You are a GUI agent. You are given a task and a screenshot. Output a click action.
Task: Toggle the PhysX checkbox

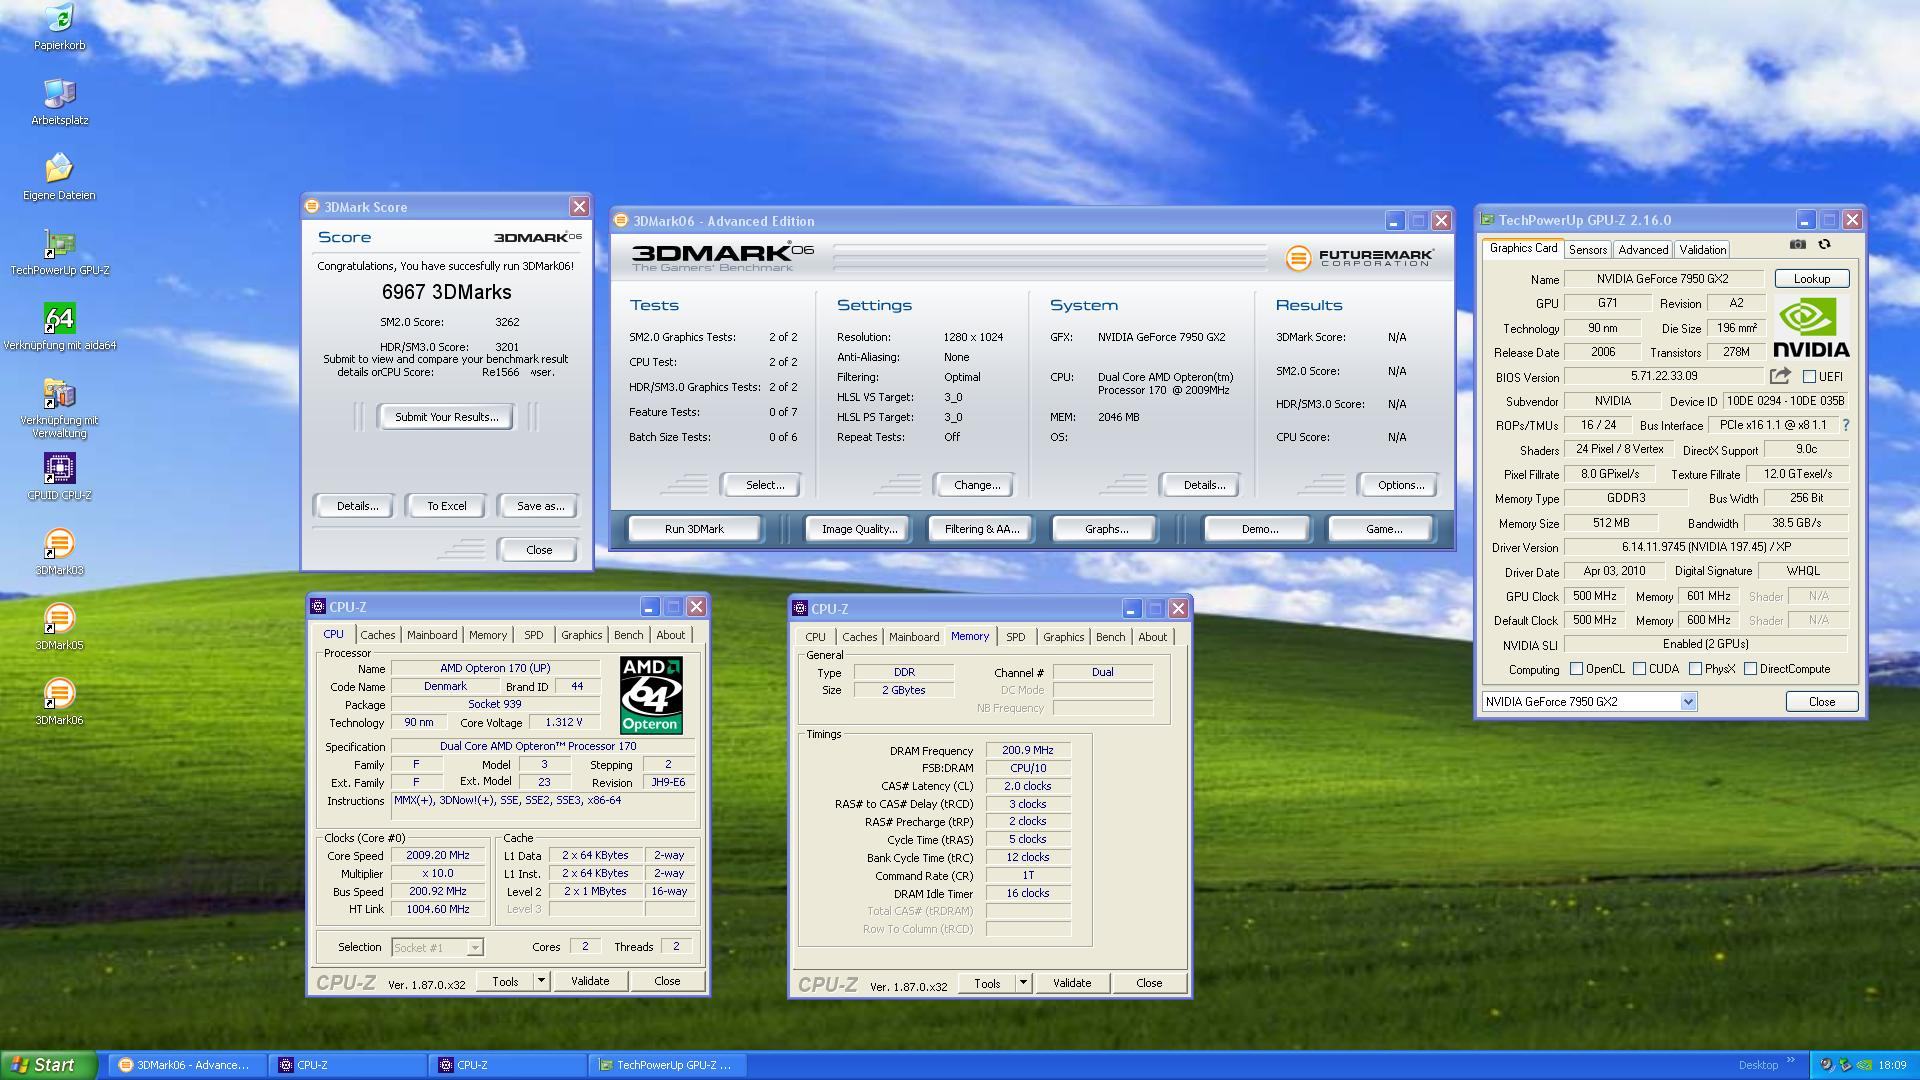click(x=1695, y=669)
